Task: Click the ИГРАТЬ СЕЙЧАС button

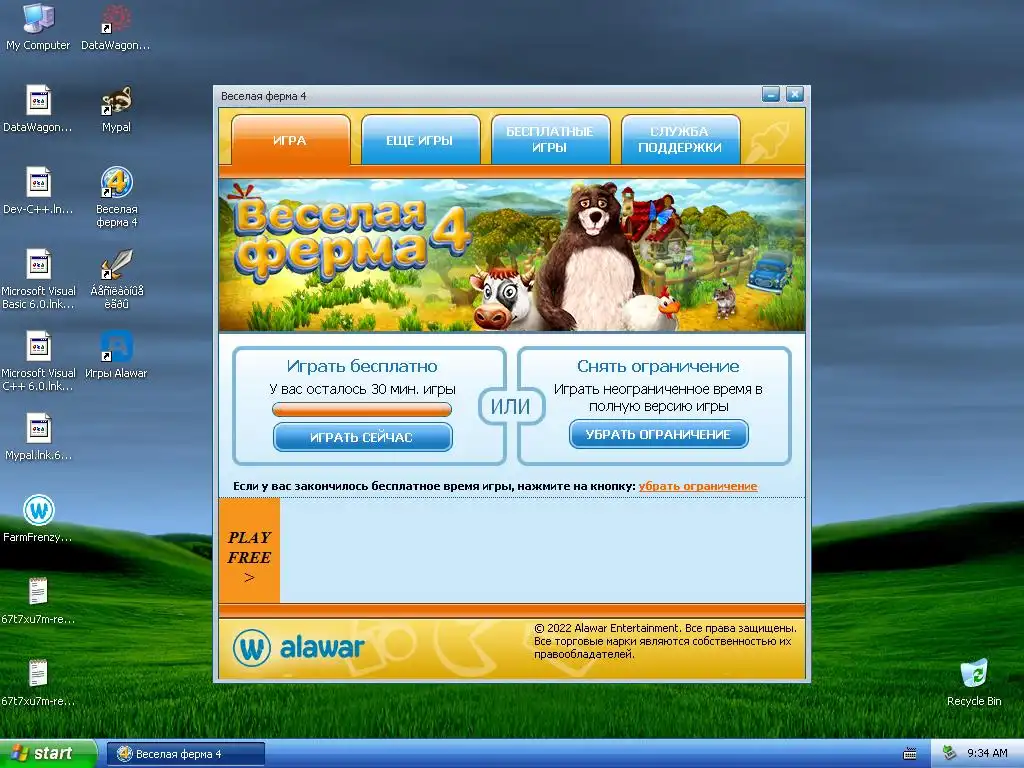Action: [362, 437]
